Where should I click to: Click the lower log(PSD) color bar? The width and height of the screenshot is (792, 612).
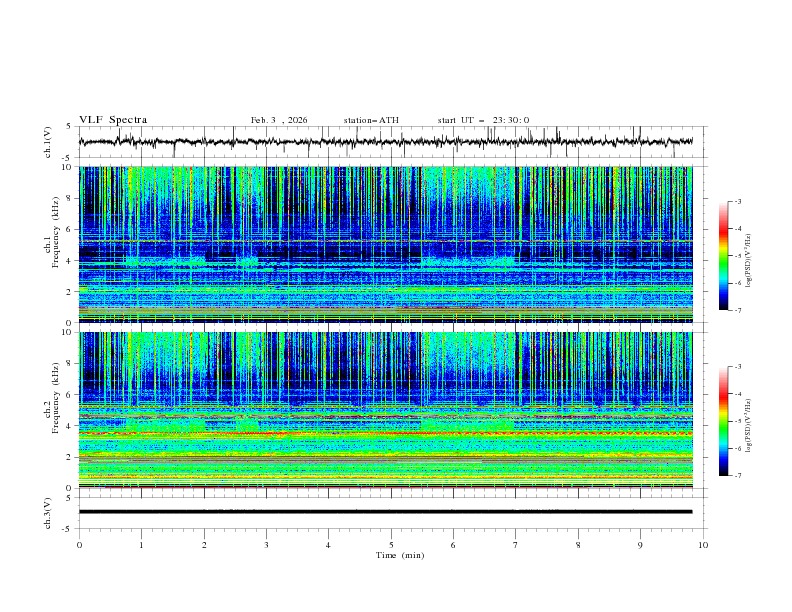(723, 421)
